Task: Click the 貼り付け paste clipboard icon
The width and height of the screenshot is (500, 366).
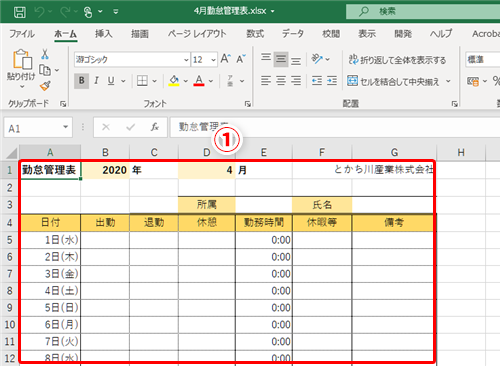Action: point(22,60)
